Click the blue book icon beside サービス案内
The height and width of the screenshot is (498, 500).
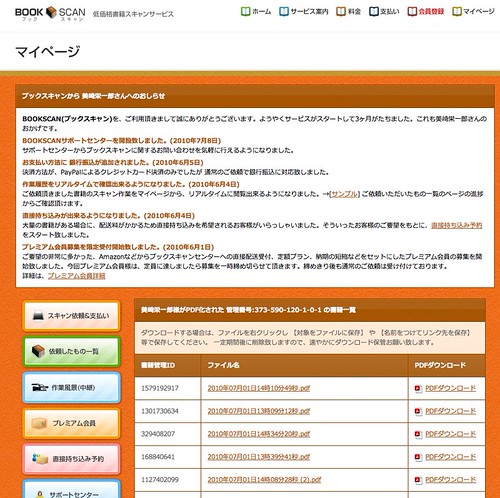click(x=284, y=11)
